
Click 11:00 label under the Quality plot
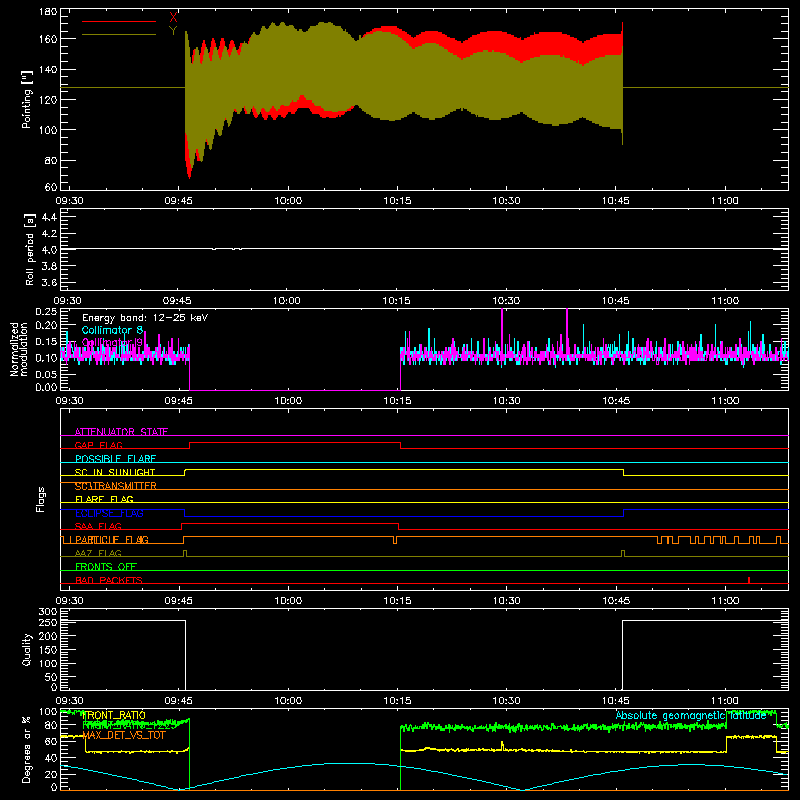[724, 701]
